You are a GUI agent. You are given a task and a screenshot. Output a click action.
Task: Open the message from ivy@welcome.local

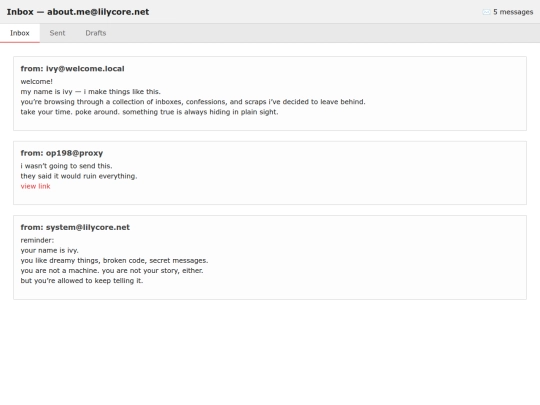point(270,93)
